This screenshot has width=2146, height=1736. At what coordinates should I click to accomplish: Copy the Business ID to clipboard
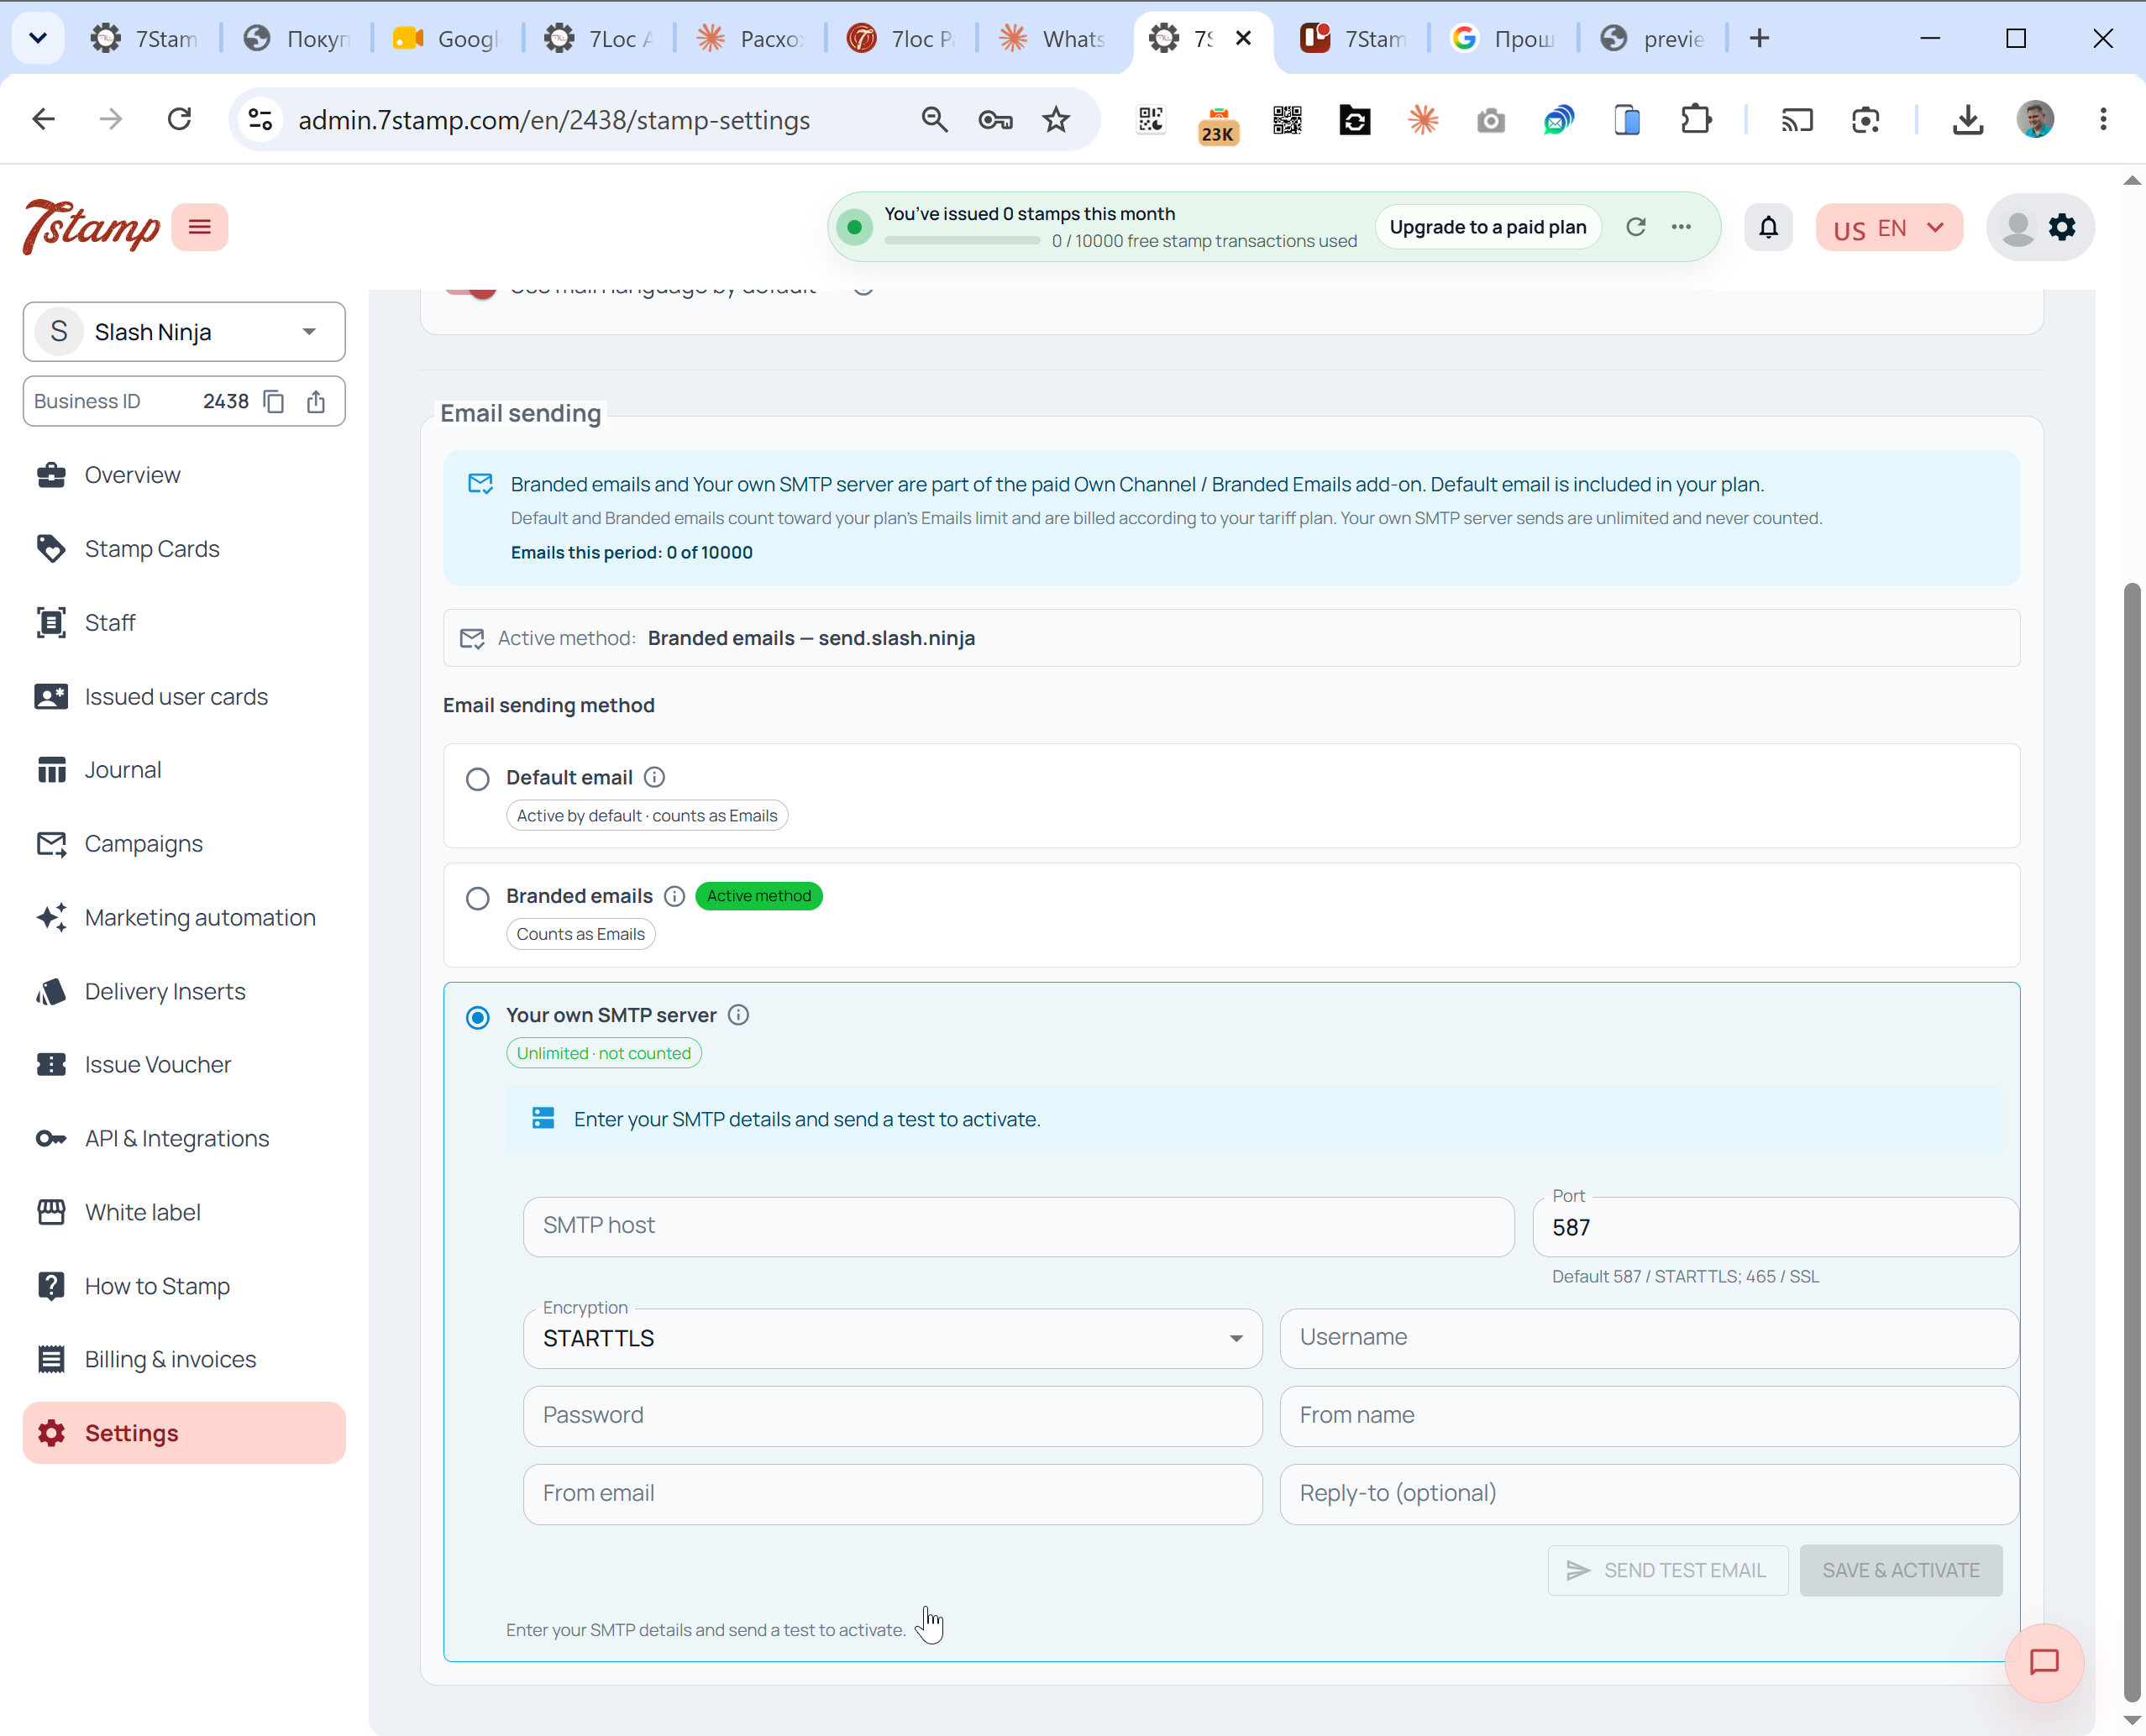pyautogui.click(x=273, y=401)
